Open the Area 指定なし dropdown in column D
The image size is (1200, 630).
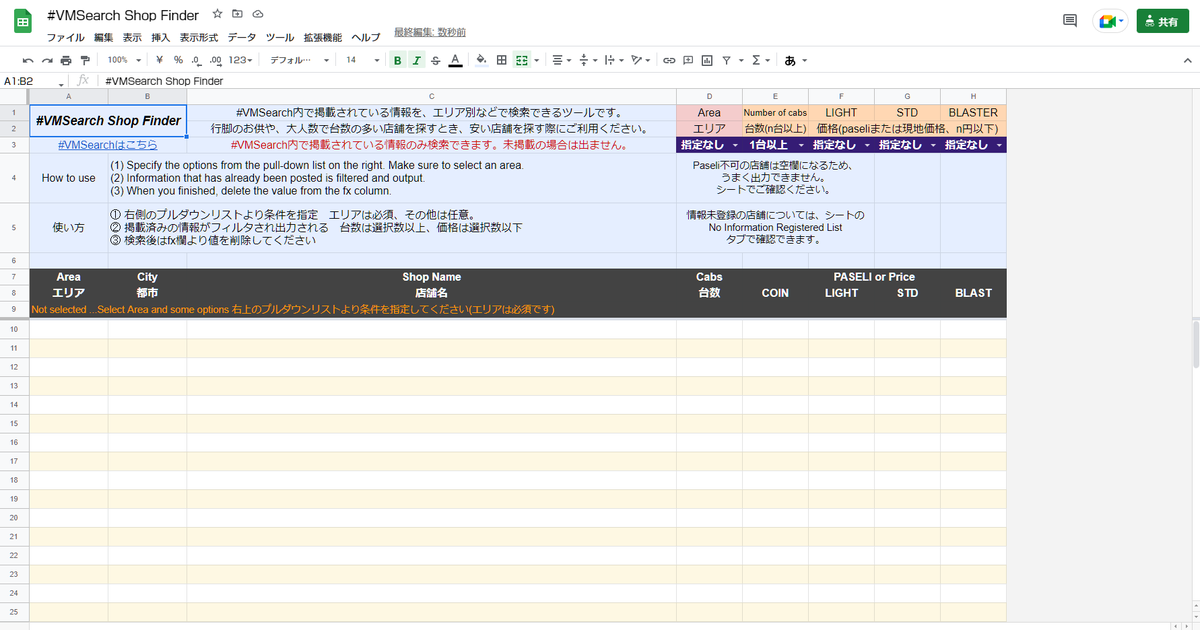point(709,145)
